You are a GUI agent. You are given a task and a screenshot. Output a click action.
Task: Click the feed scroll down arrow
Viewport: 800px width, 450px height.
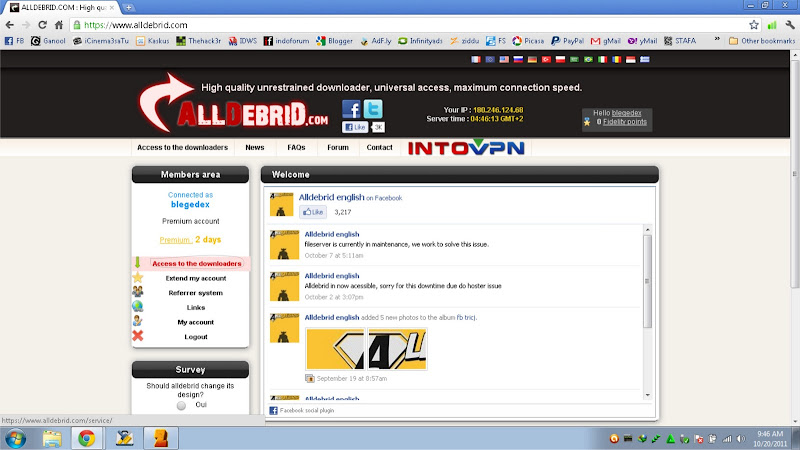tap(647, 395)
